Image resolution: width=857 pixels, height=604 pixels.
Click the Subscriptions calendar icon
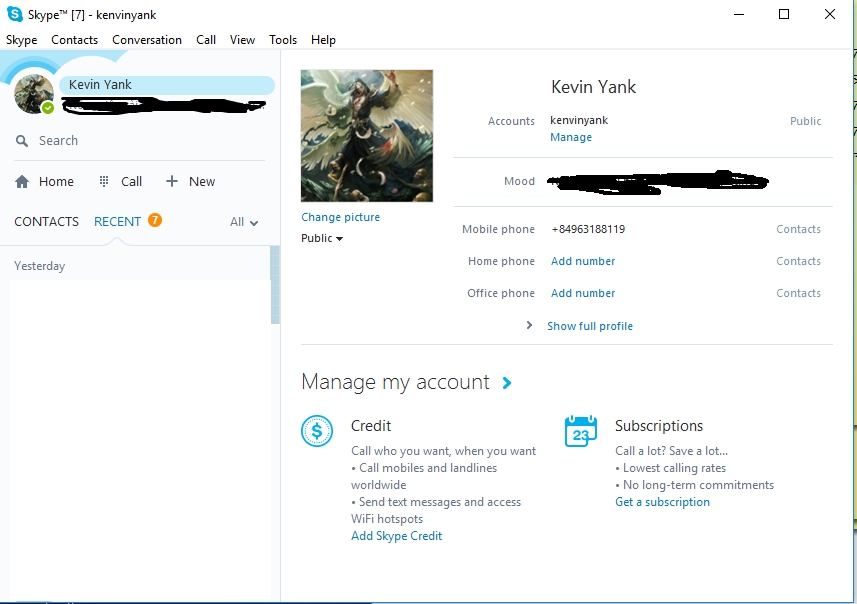[x=580, y=431]
